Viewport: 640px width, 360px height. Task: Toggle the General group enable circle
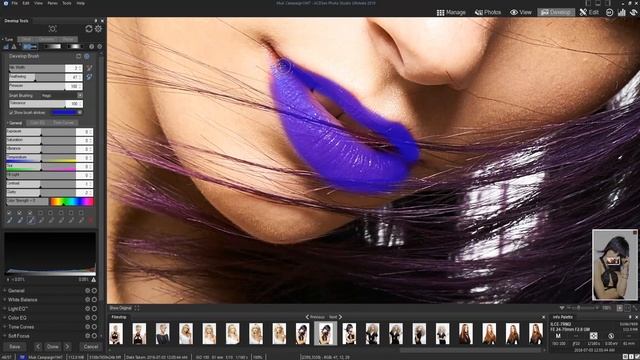94,291
